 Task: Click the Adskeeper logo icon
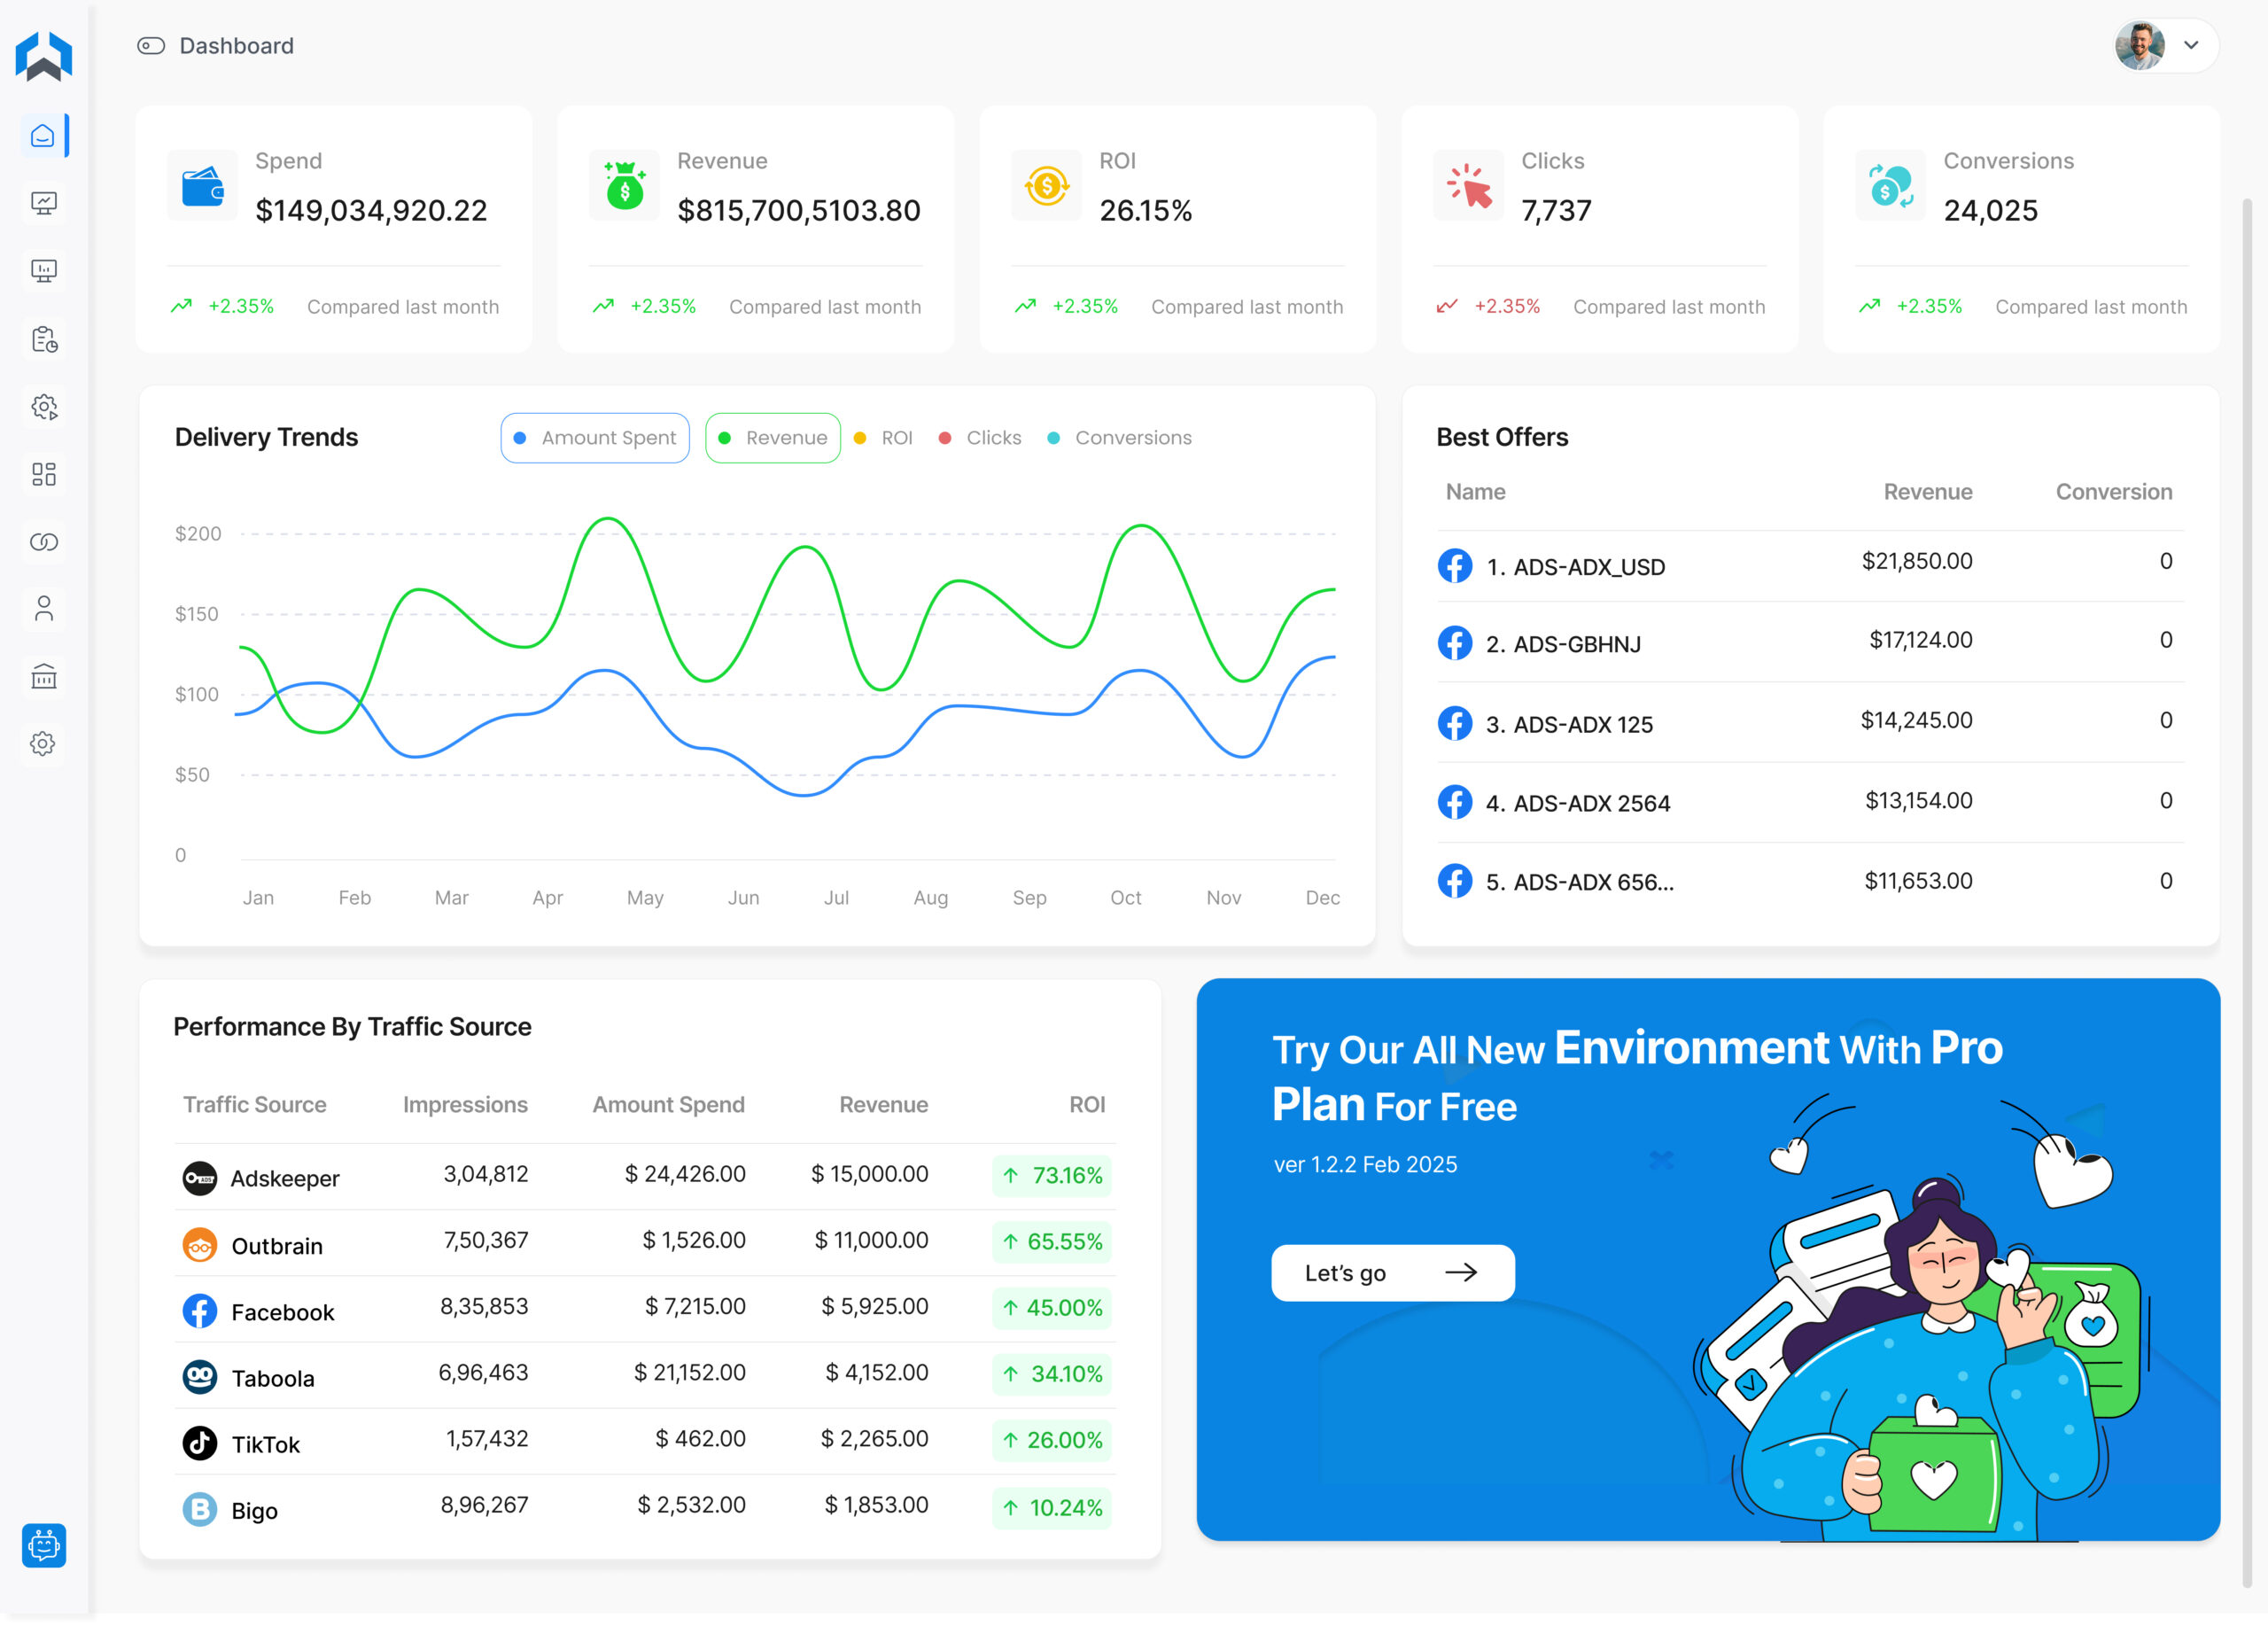click(x=200, y=1178)
